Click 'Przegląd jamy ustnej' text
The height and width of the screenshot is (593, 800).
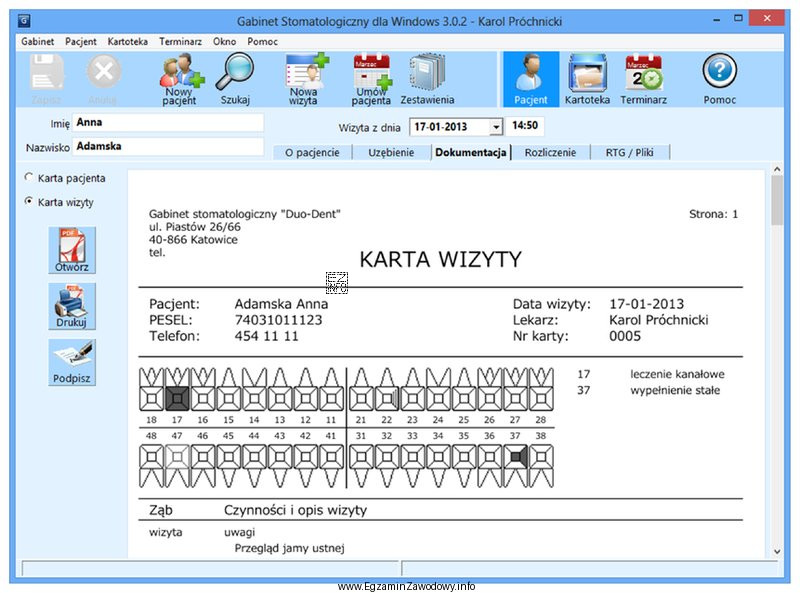[x=289, y=548]
